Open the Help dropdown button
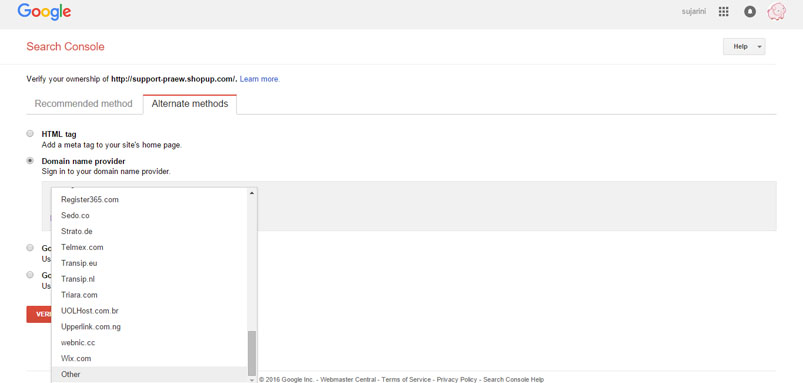 click(x=744, y=47)
